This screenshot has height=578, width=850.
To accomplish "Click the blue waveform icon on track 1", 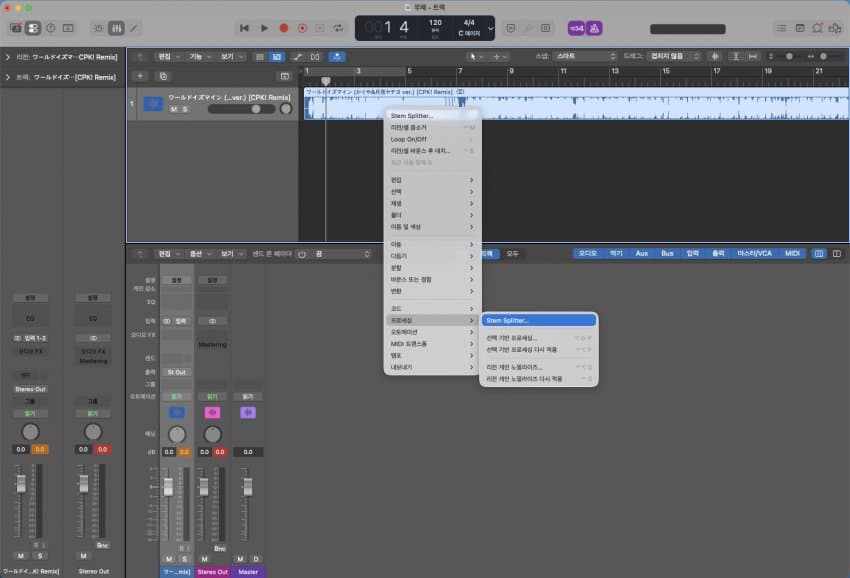I will [x=153, y=103].
